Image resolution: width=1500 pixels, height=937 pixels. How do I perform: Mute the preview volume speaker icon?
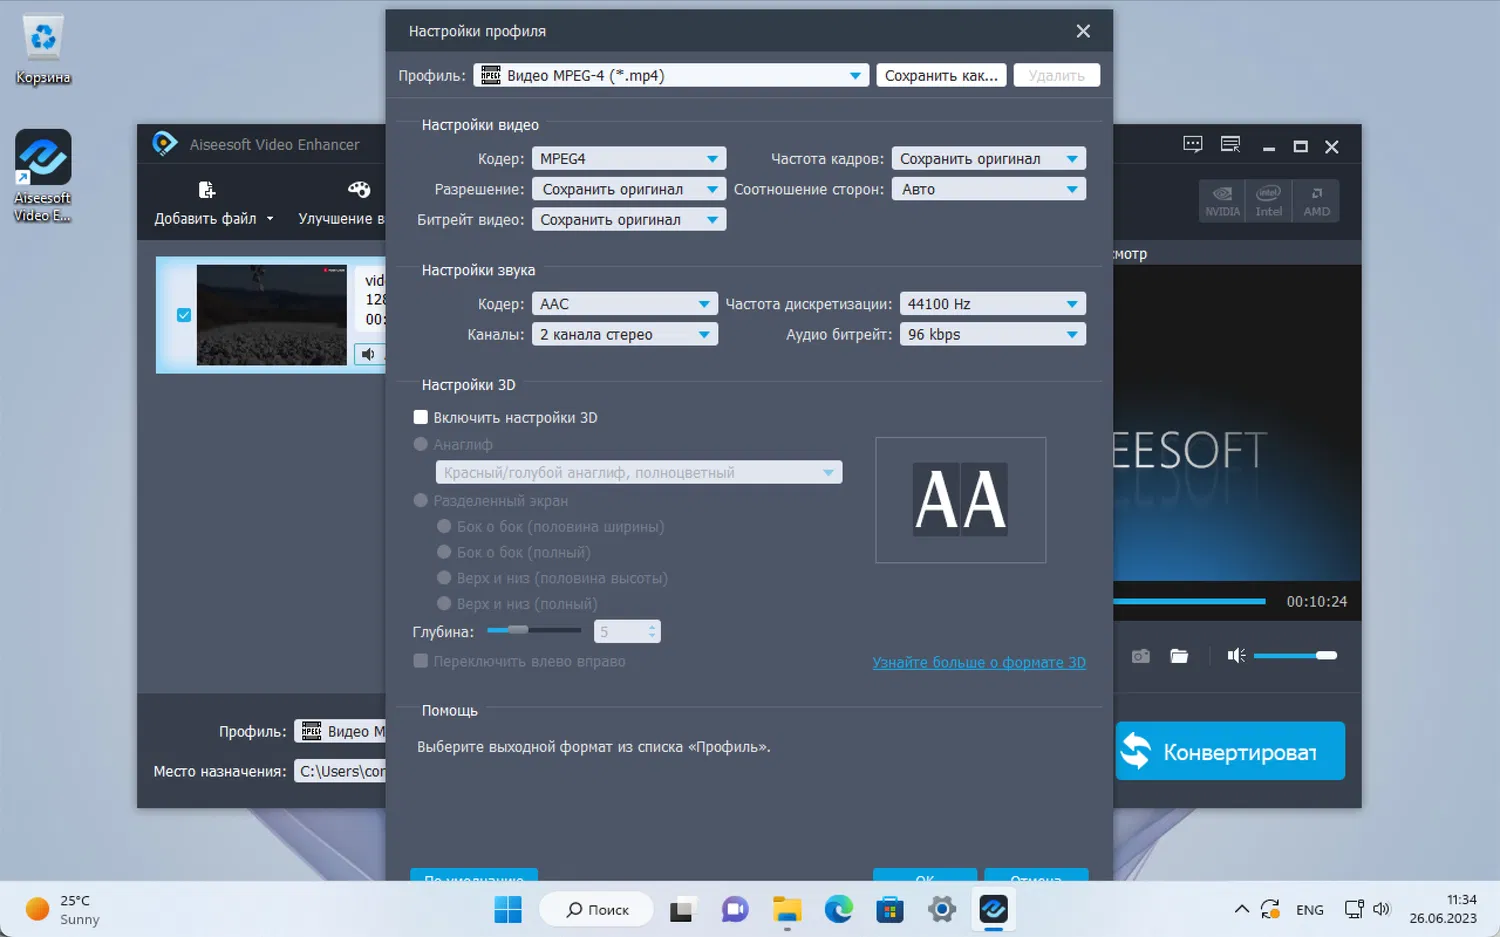tap(1236, 655)
